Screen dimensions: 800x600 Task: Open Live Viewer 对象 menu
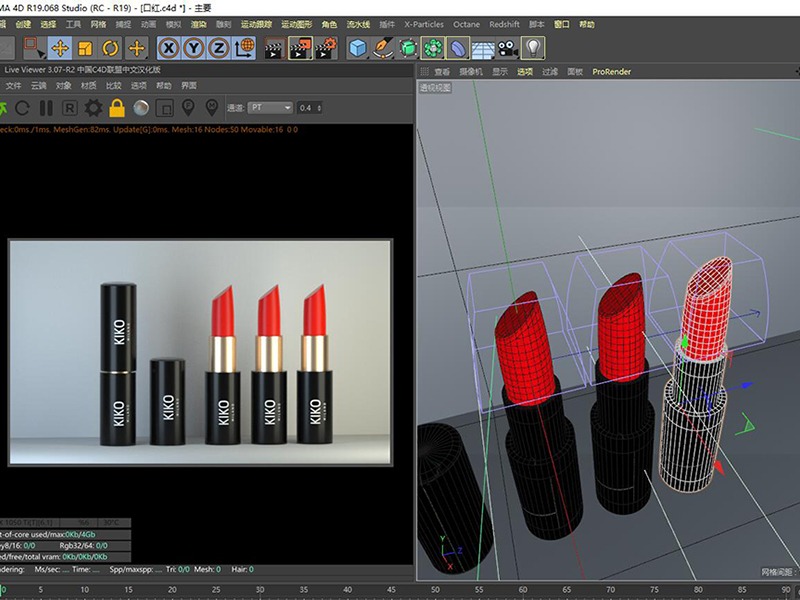click(63, 85)
